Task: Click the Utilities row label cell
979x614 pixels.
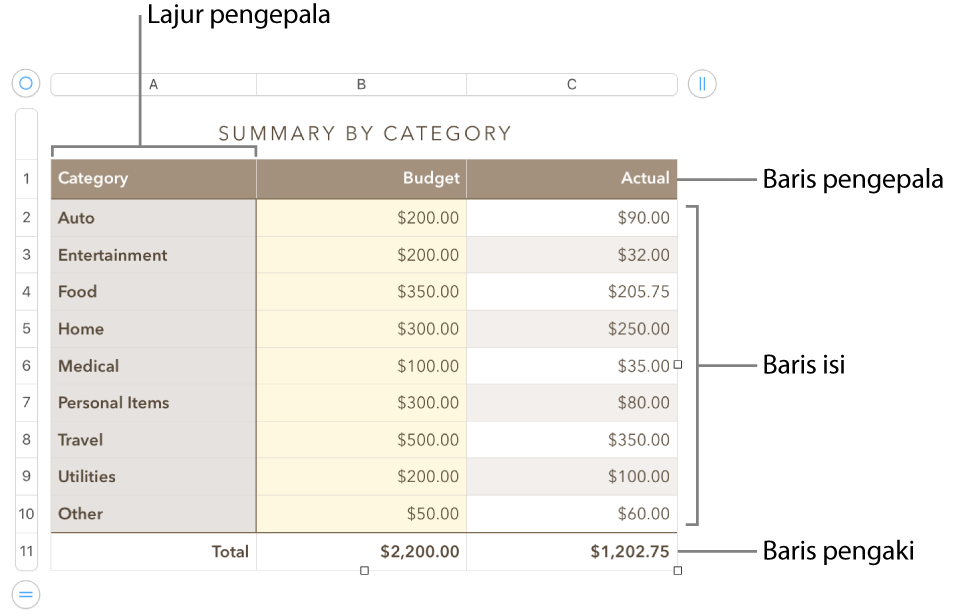Action: (152, 476)
